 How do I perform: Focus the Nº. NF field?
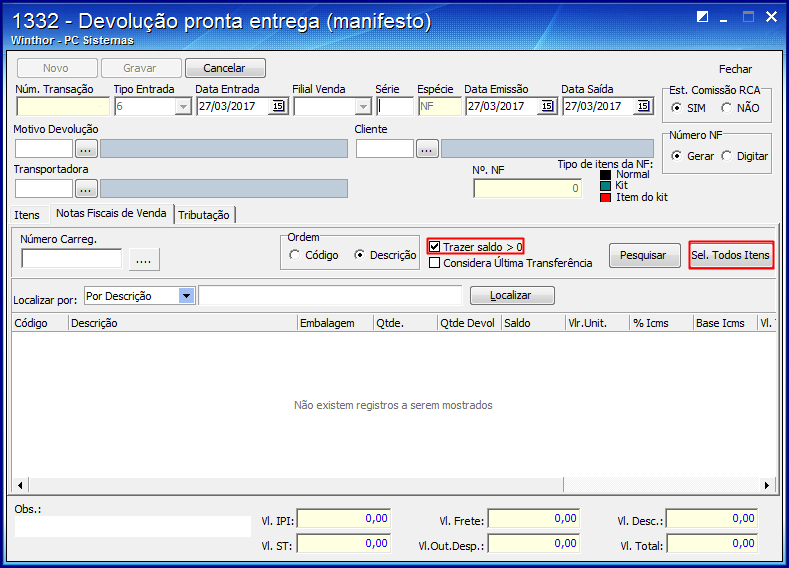coord(527,189)
